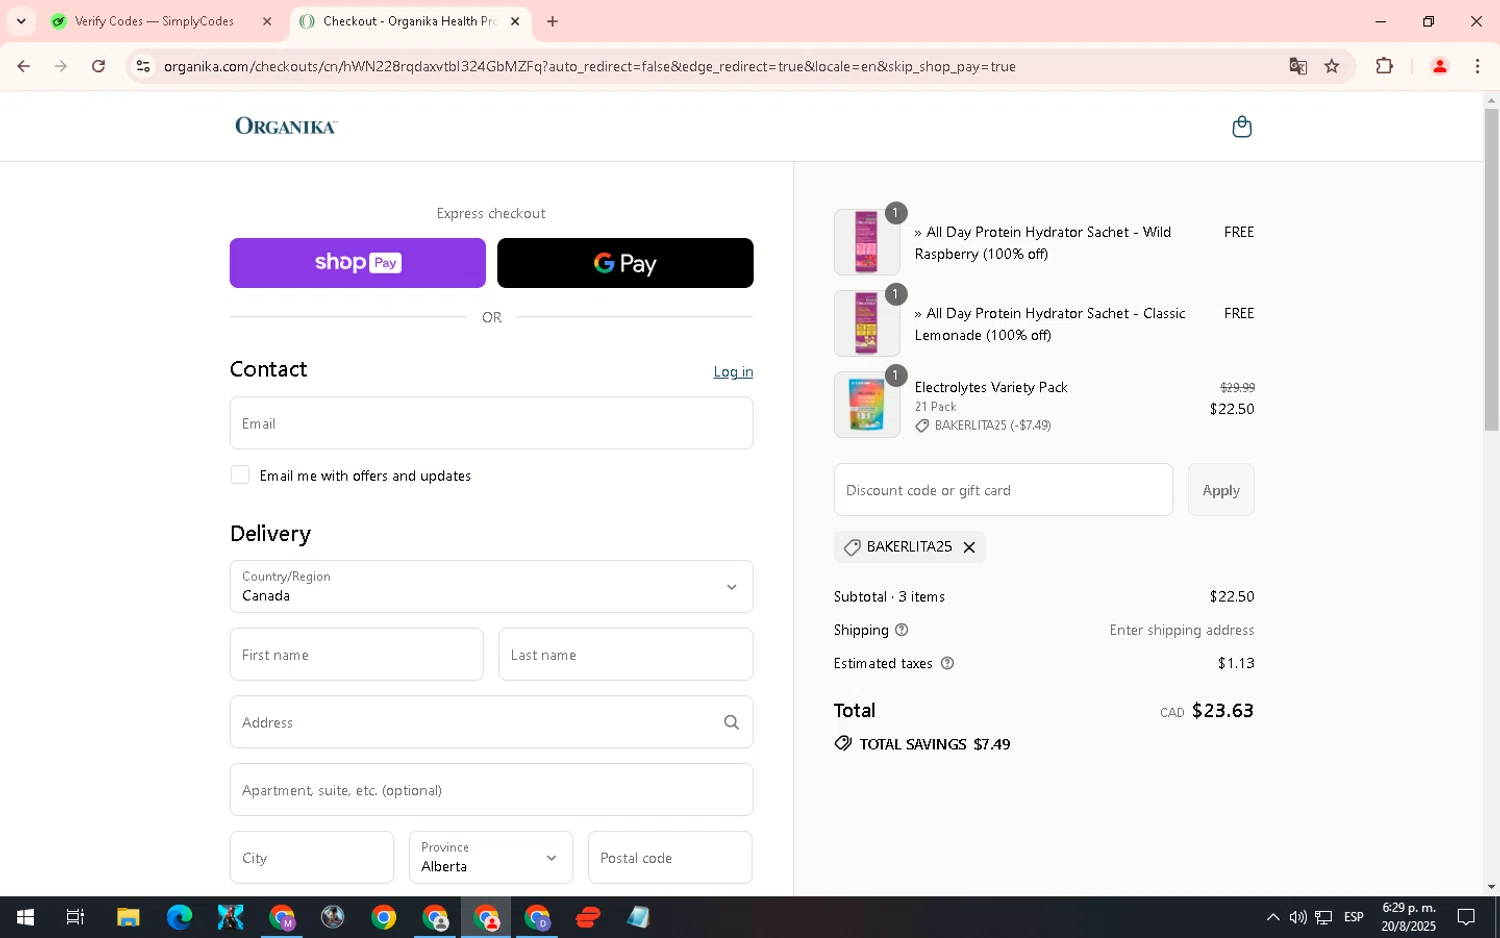Remove the BAKERLITA25 discount code
The height and width of the screenshot is (938, 1500).
pyautogui.click(x=969, y=547)
